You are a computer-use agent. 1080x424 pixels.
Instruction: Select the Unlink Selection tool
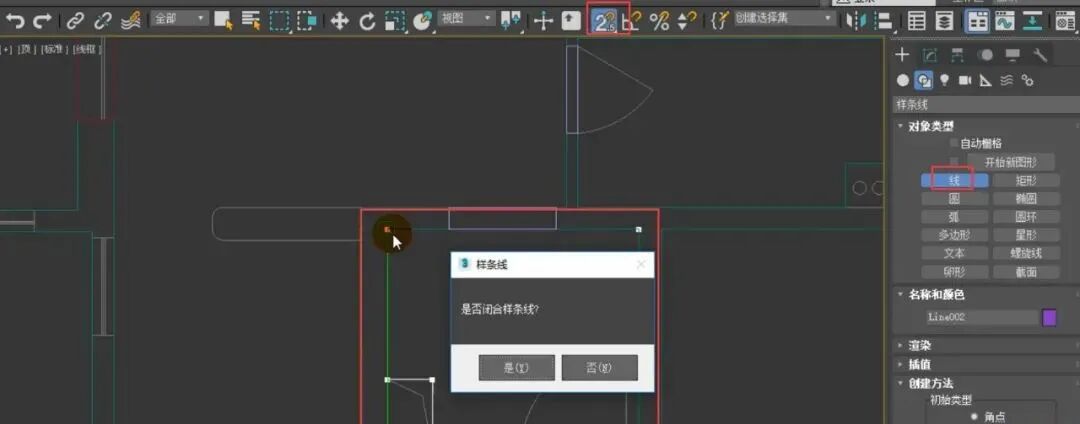point(103,21)
